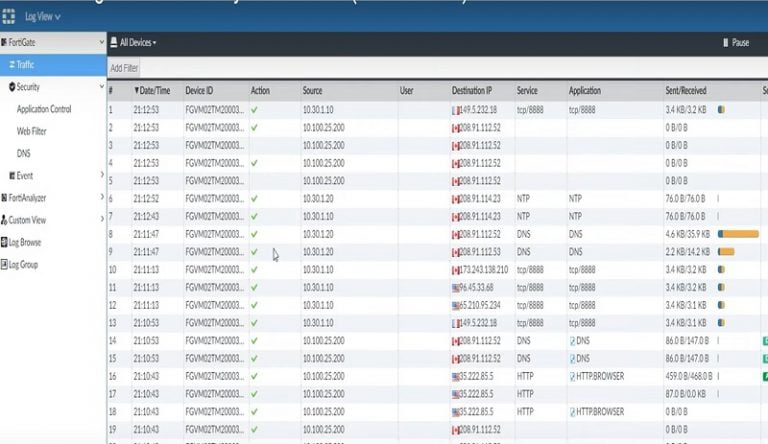Click the Custom View icon
The height and width of the screenshot is (444, 768).
[x=4, y=220]
